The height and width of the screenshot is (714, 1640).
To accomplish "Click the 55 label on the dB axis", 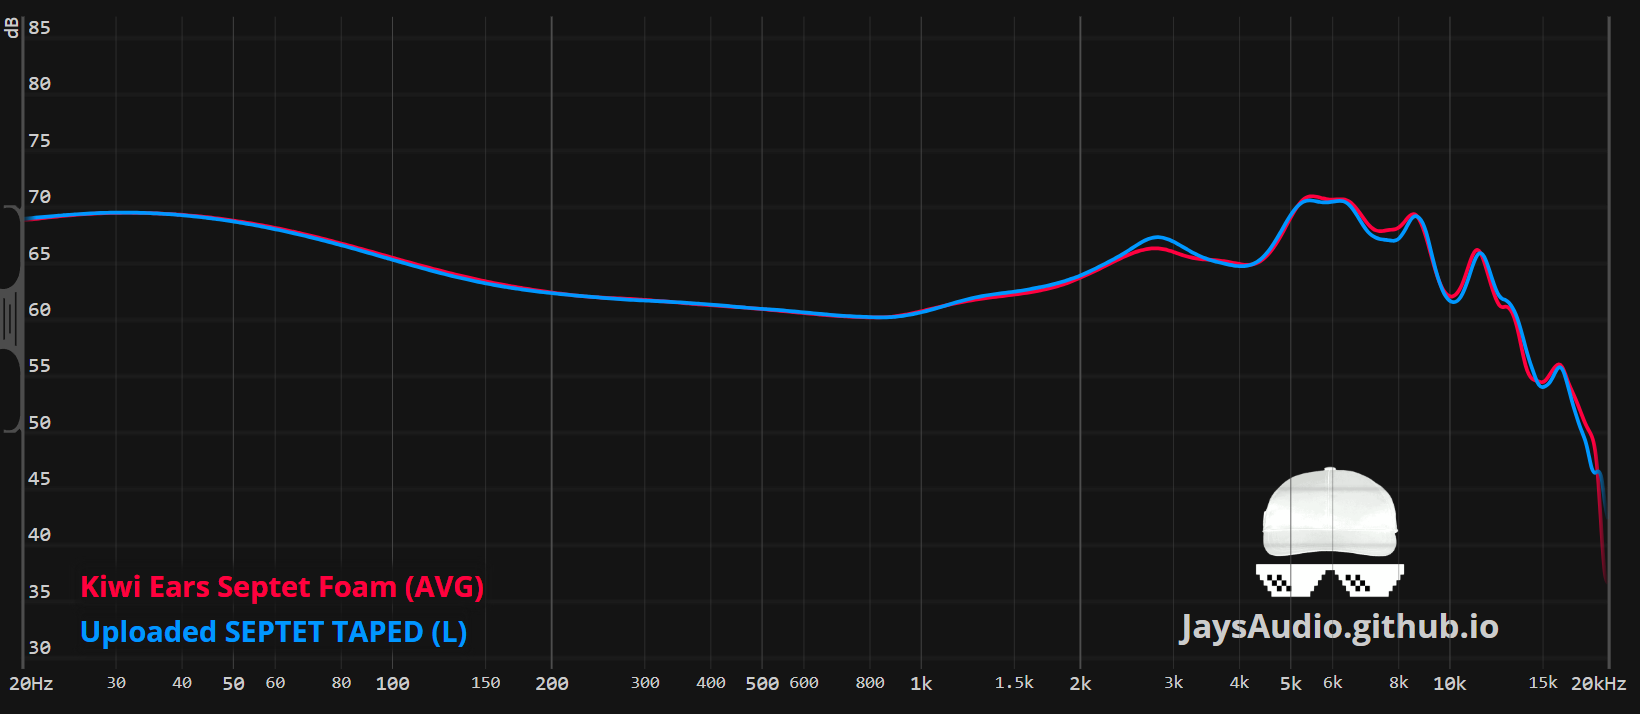I will click(x=39, y=366).
